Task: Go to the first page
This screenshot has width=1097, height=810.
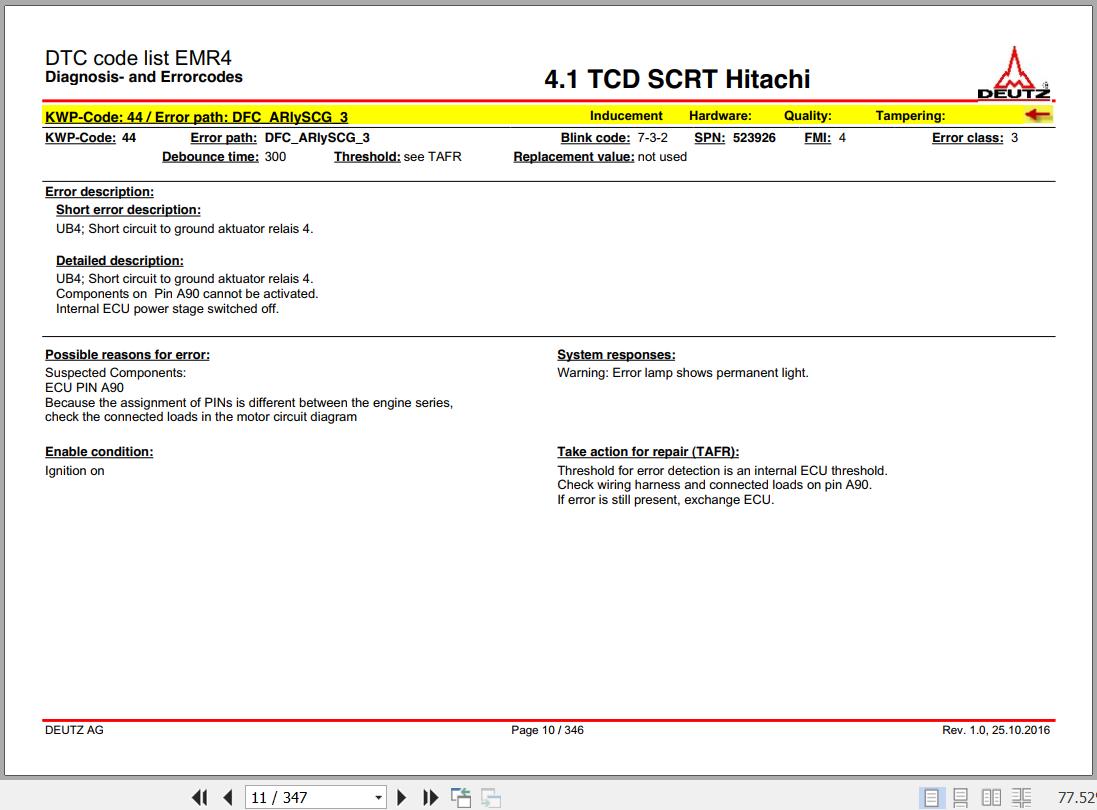Action: (x=199, y=797)
